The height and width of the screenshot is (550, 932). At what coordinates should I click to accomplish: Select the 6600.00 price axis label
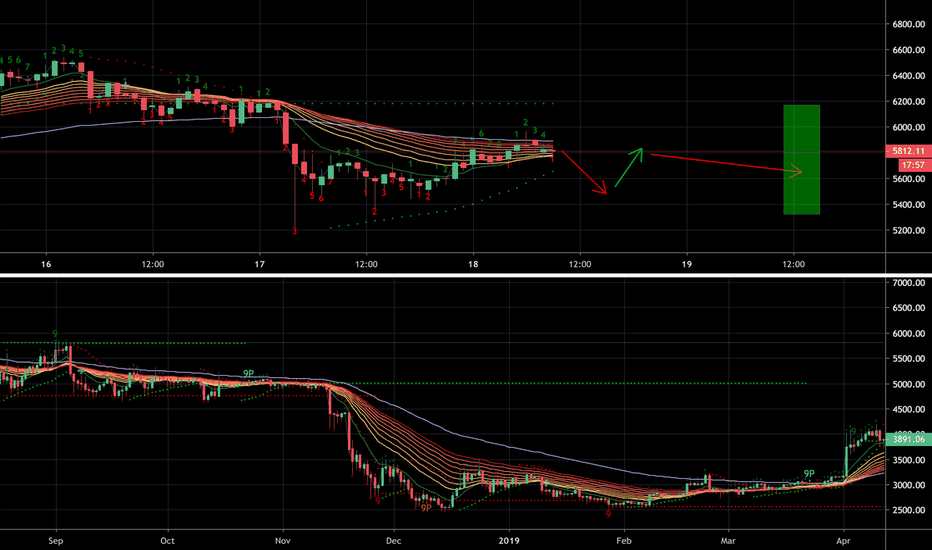coord(908,50)
